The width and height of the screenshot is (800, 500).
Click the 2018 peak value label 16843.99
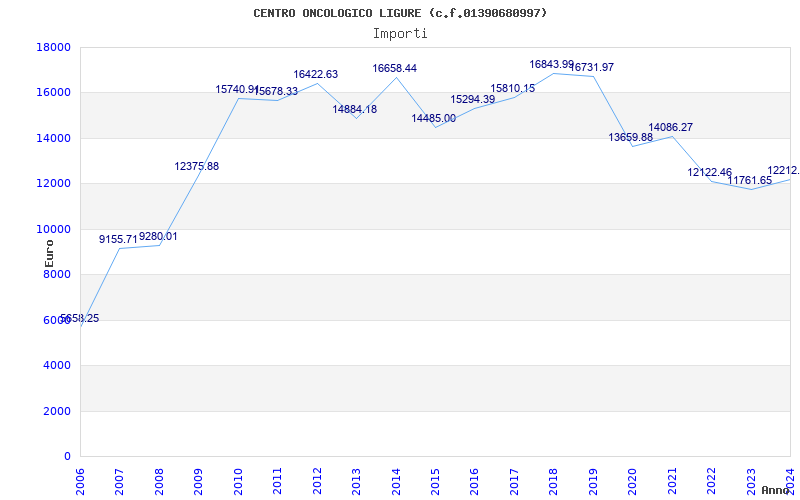[551, 65]
